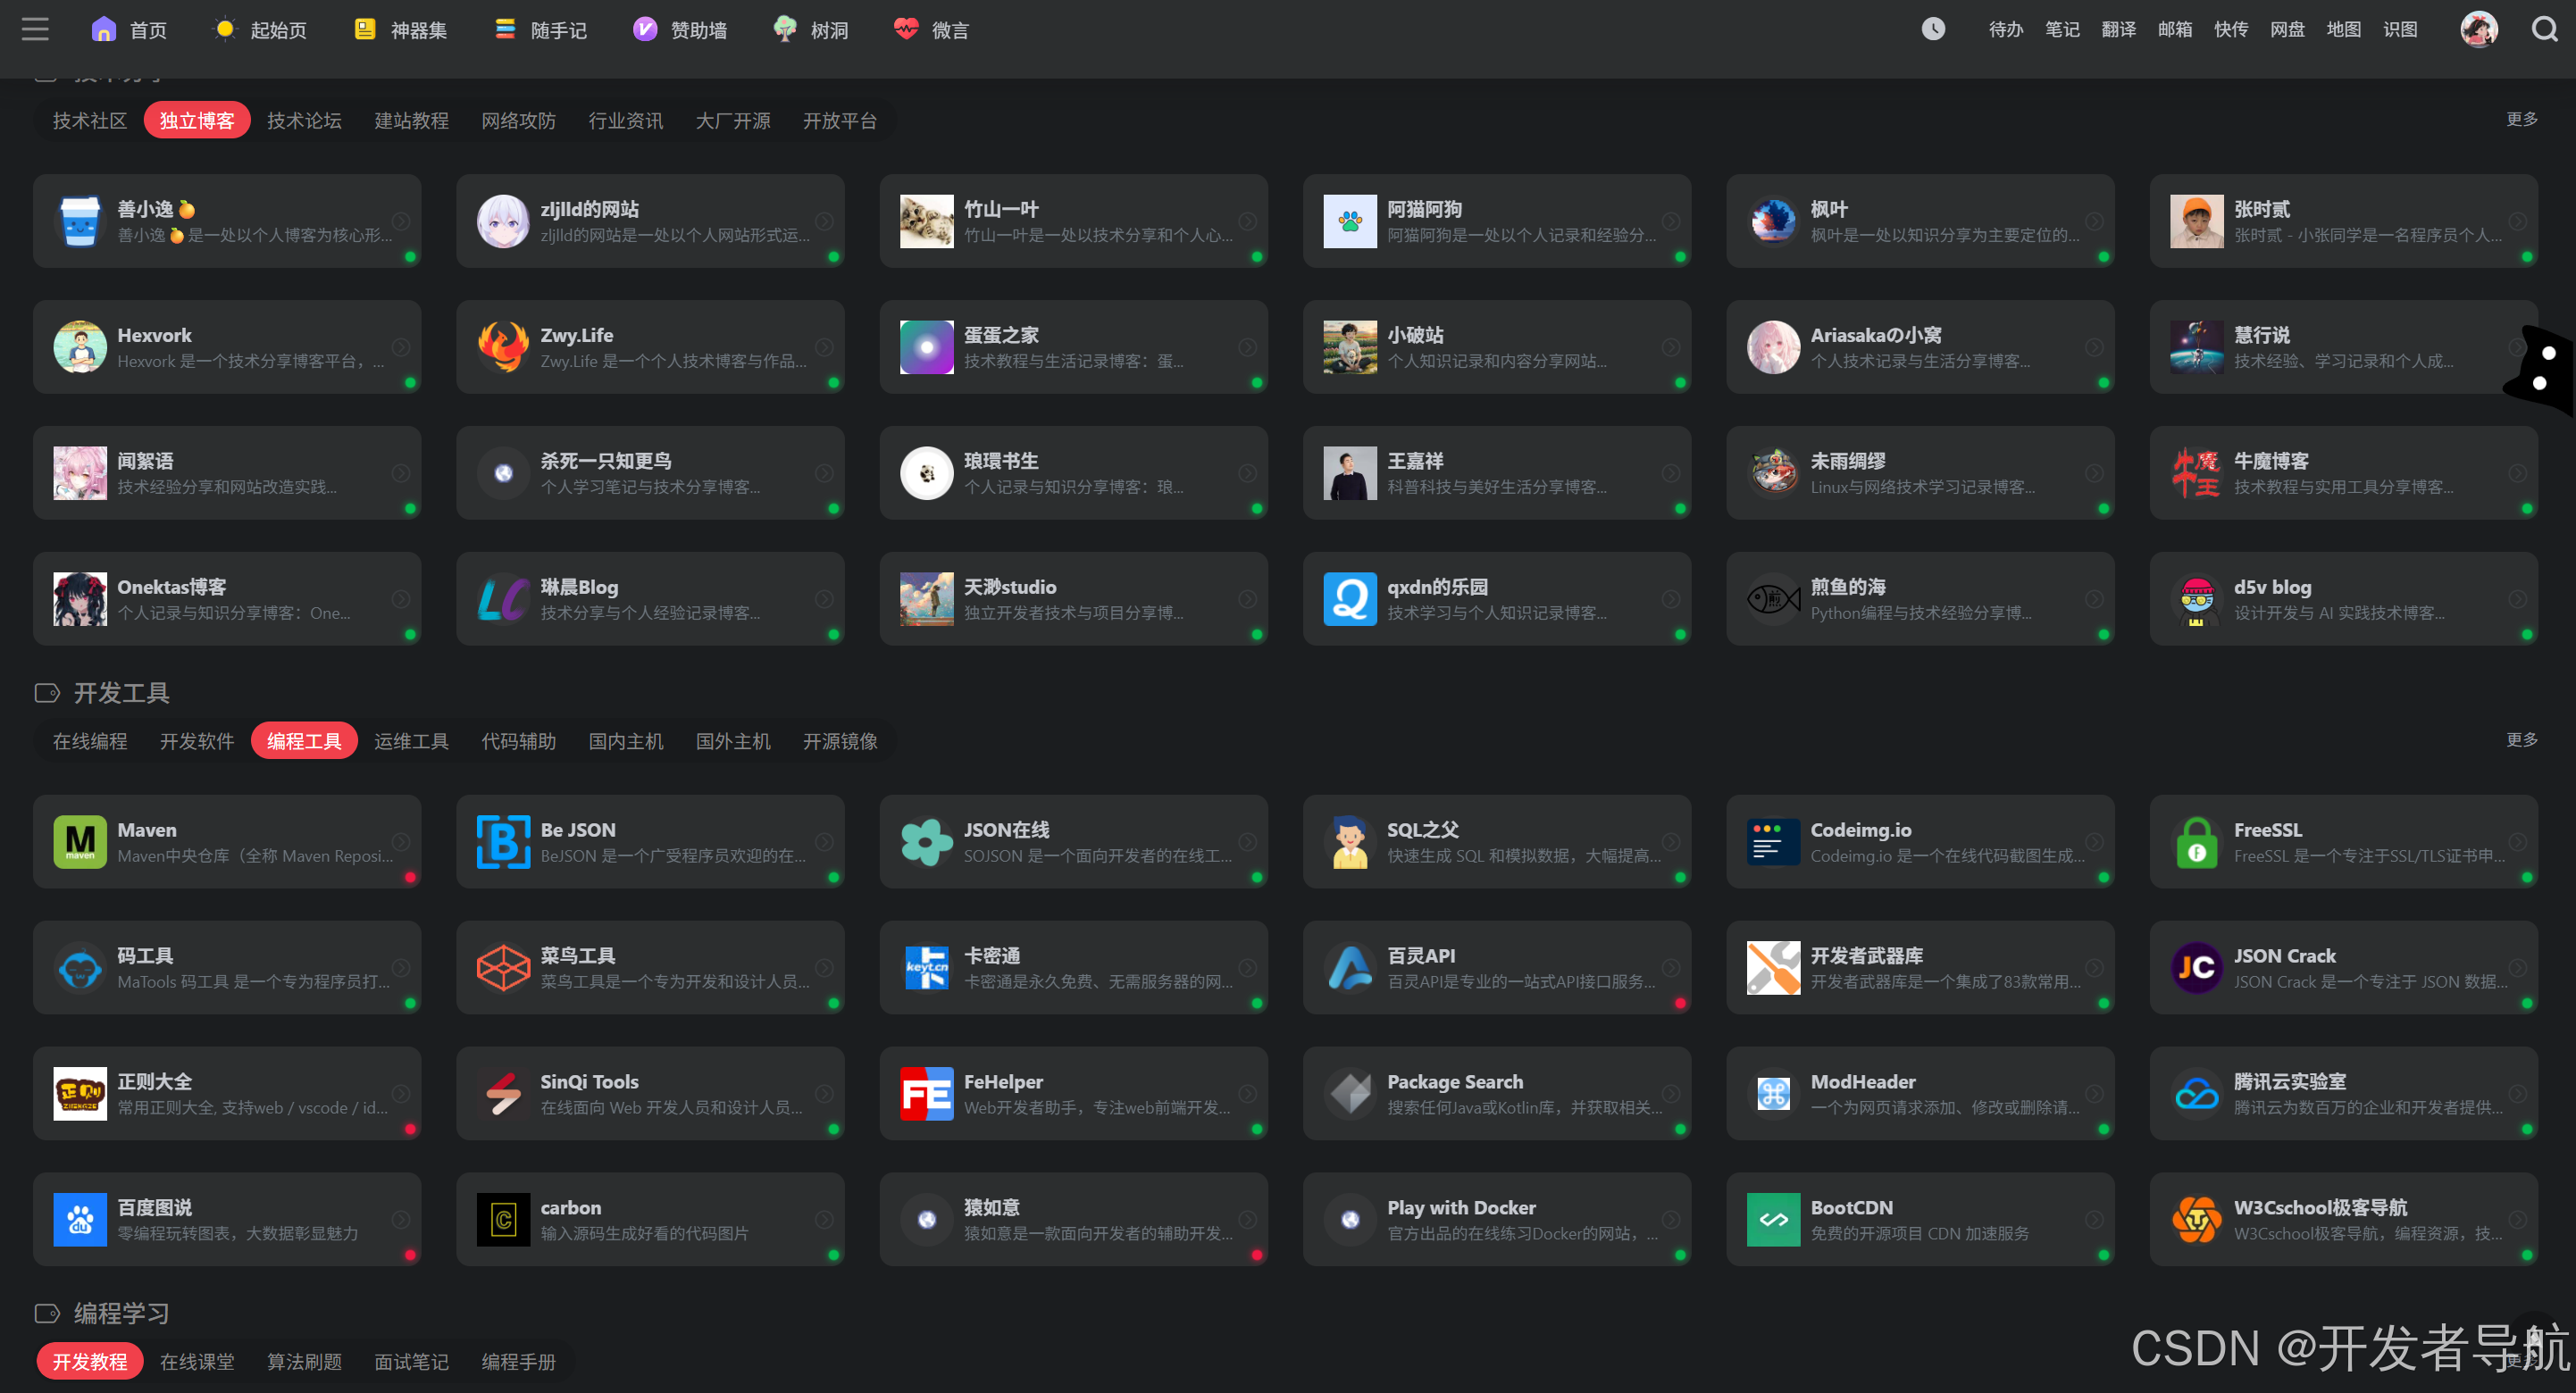This screenshot has height=1393, width=2576.
Task: Click the JSON在线 flower icon
Action: point(926,842)
